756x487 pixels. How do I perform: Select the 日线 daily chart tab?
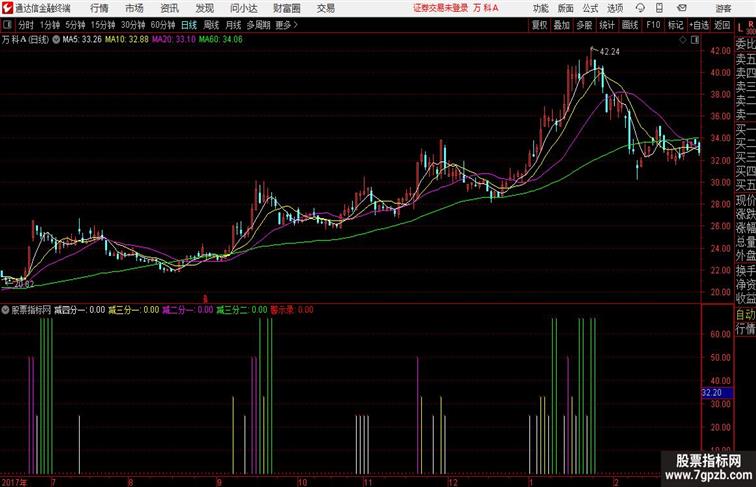189,25
